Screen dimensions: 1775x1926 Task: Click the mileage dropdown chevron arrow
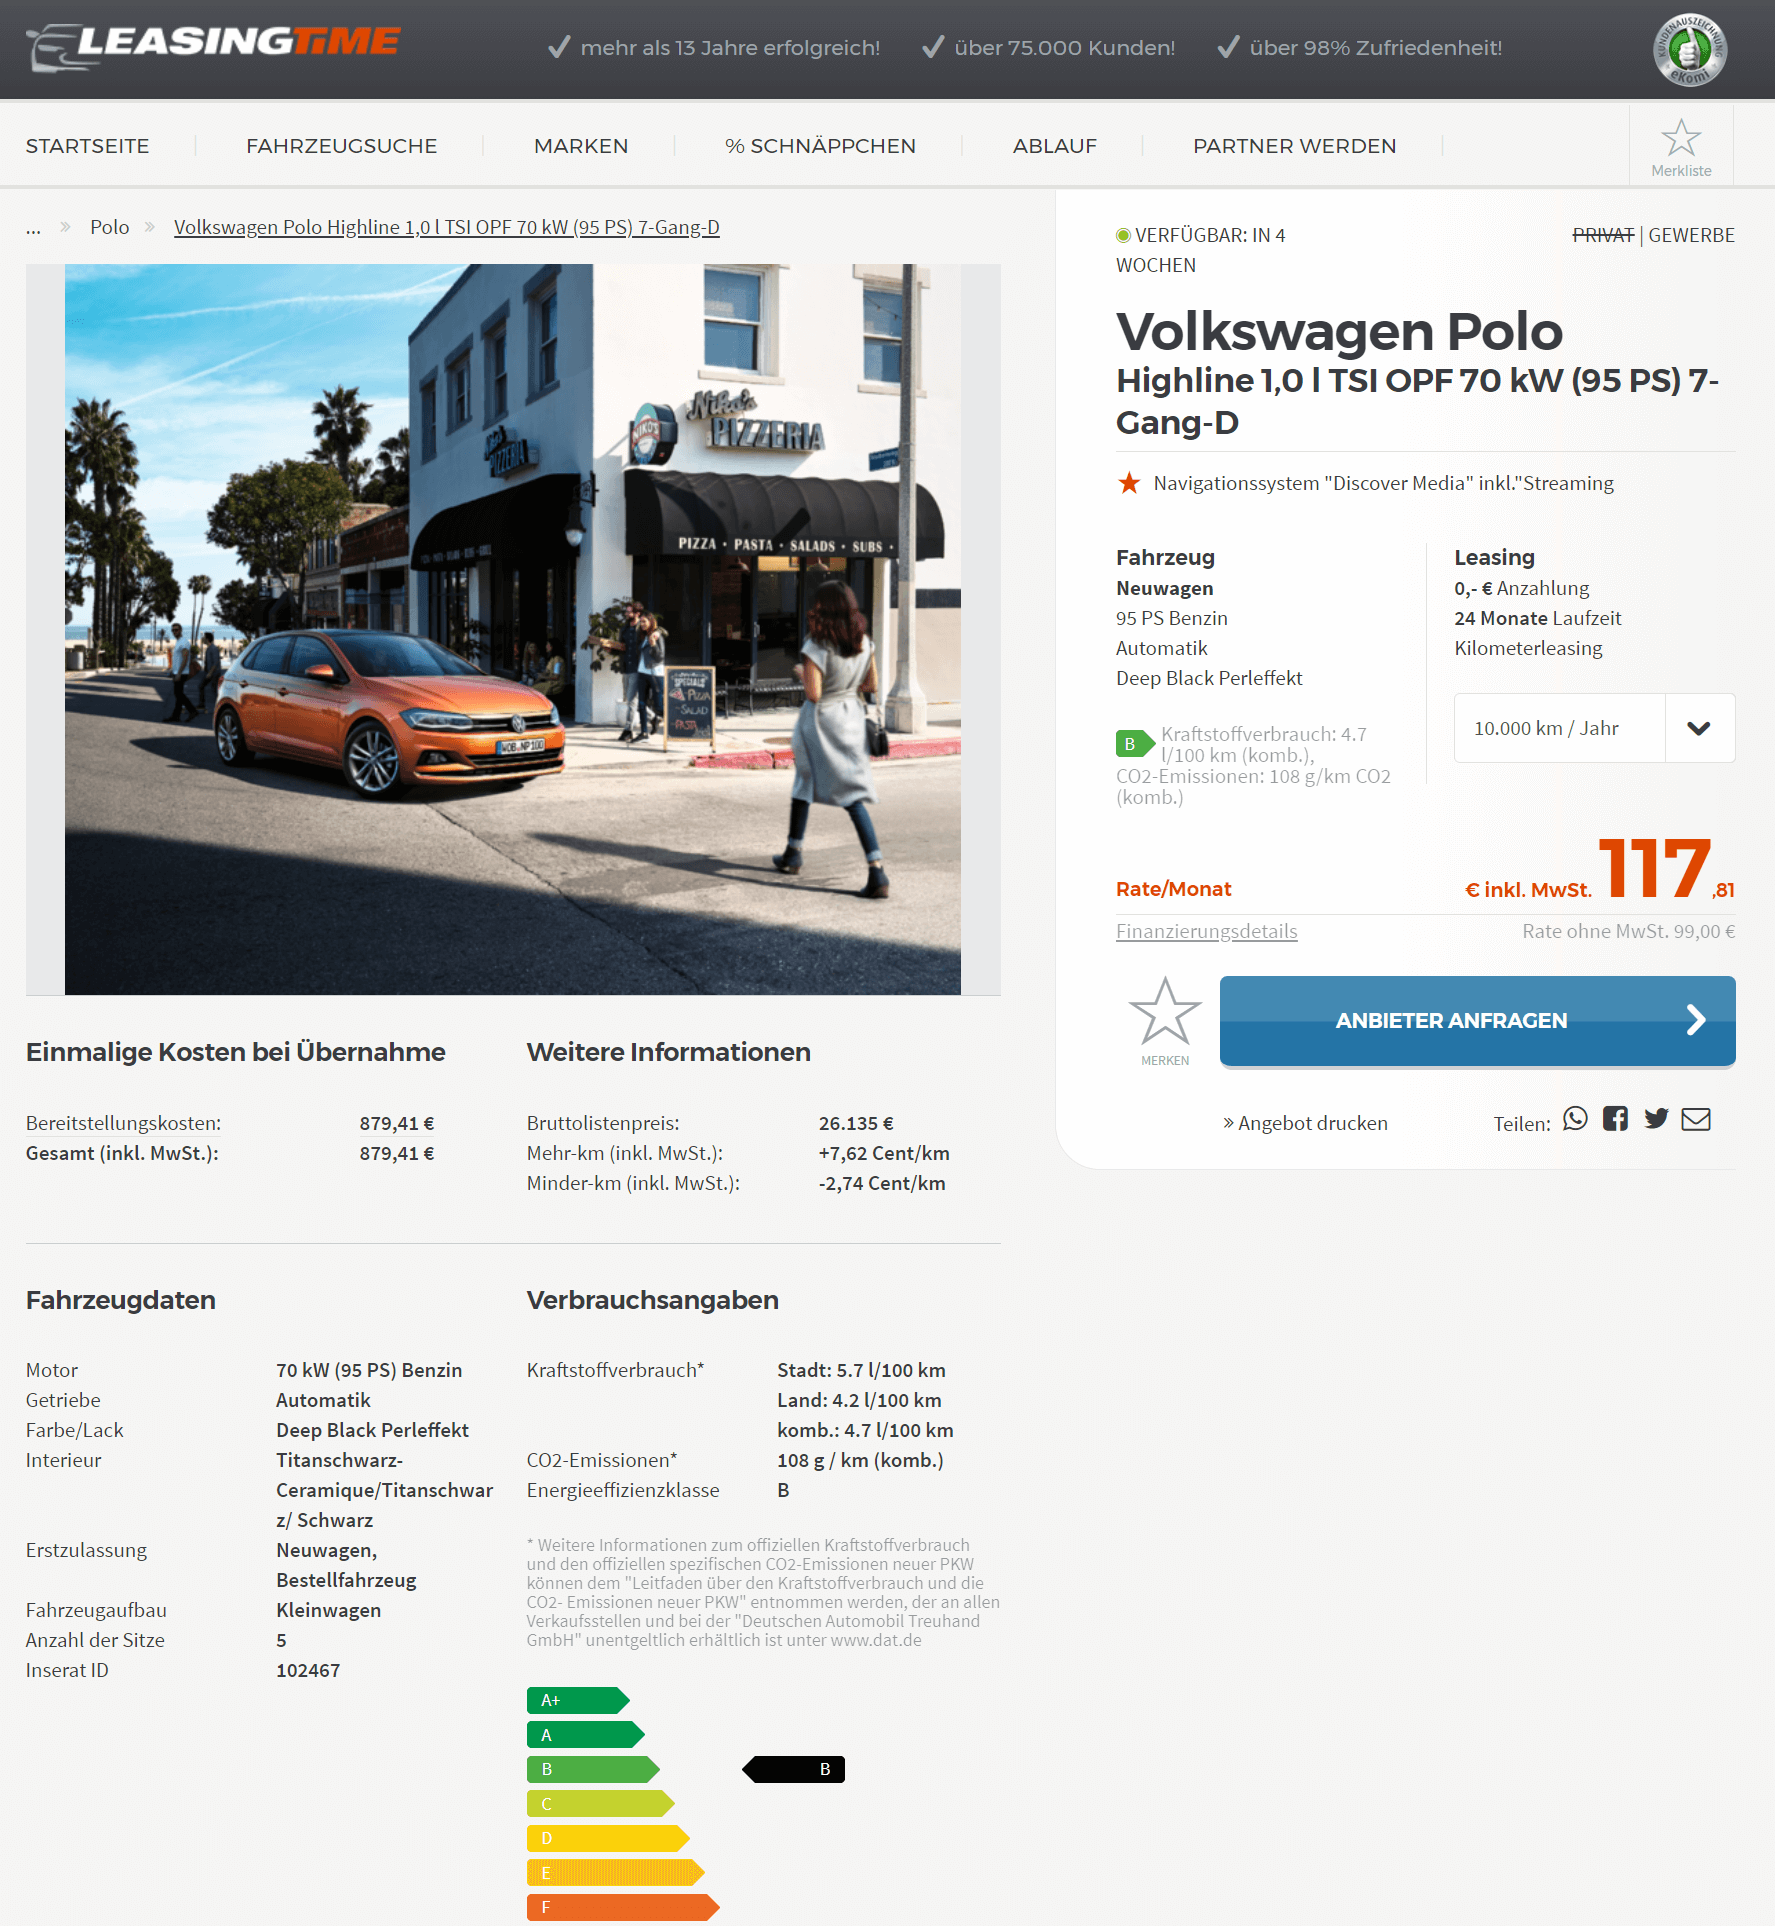[1699, 728]
